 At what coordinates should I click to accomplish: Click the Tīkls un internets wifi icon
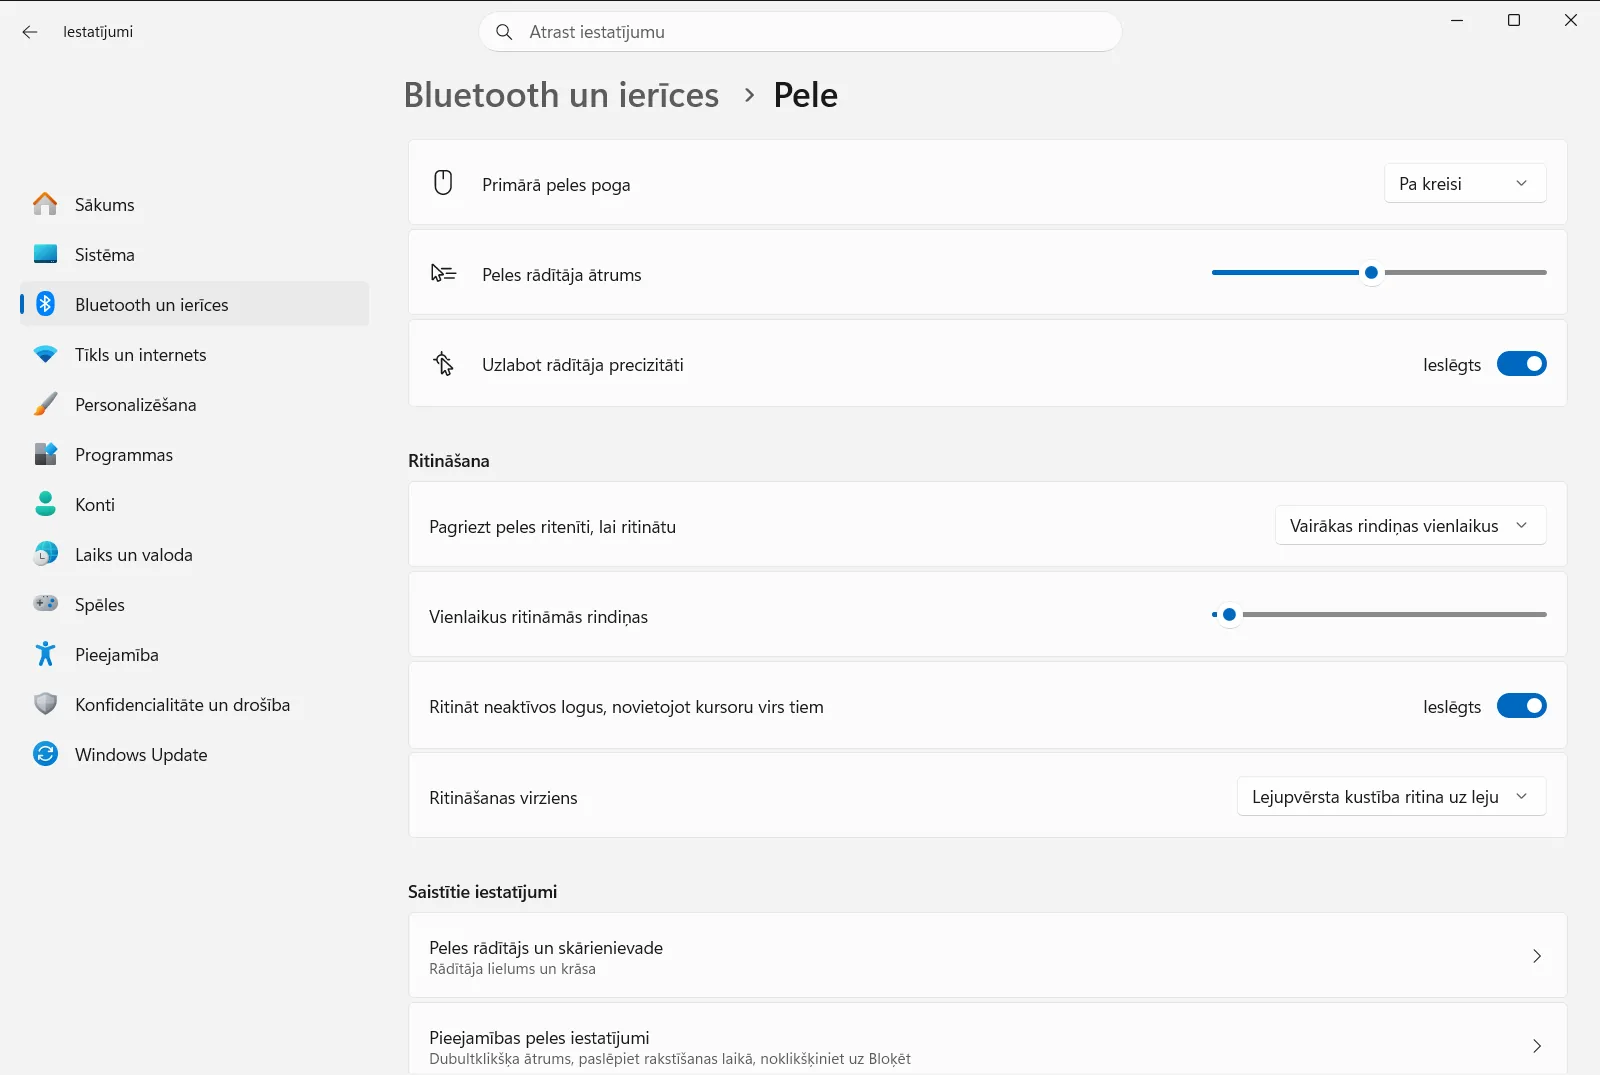(x=45, y=354)
